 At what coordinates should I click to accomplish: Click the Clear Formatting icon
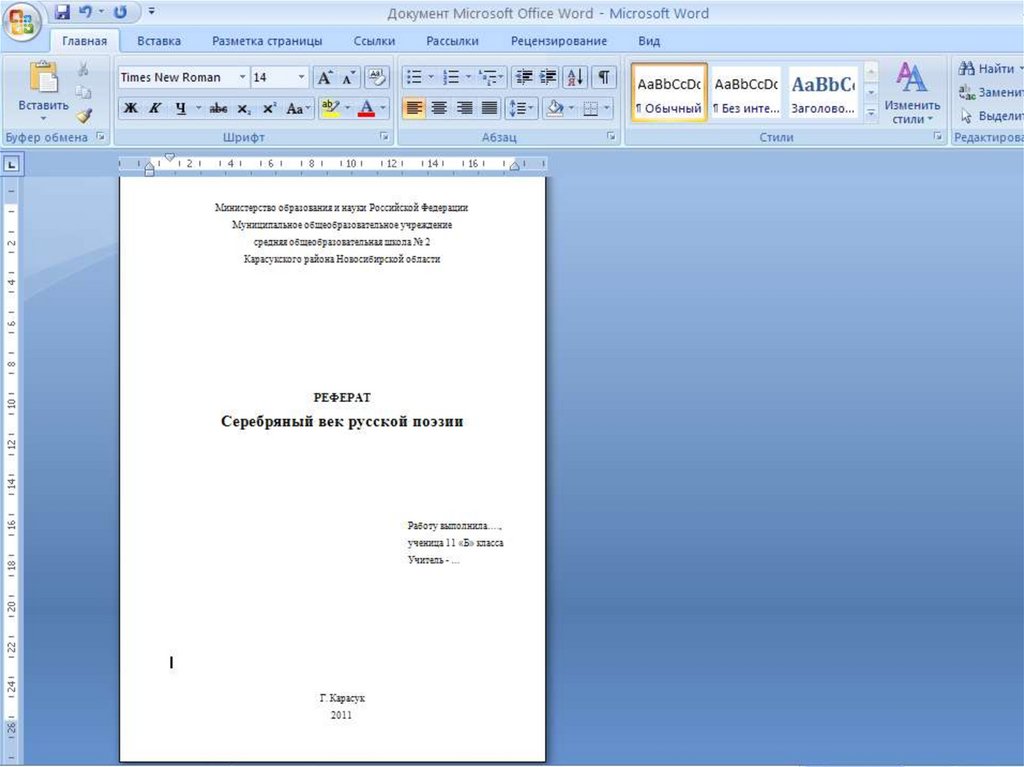coord(376,77)
